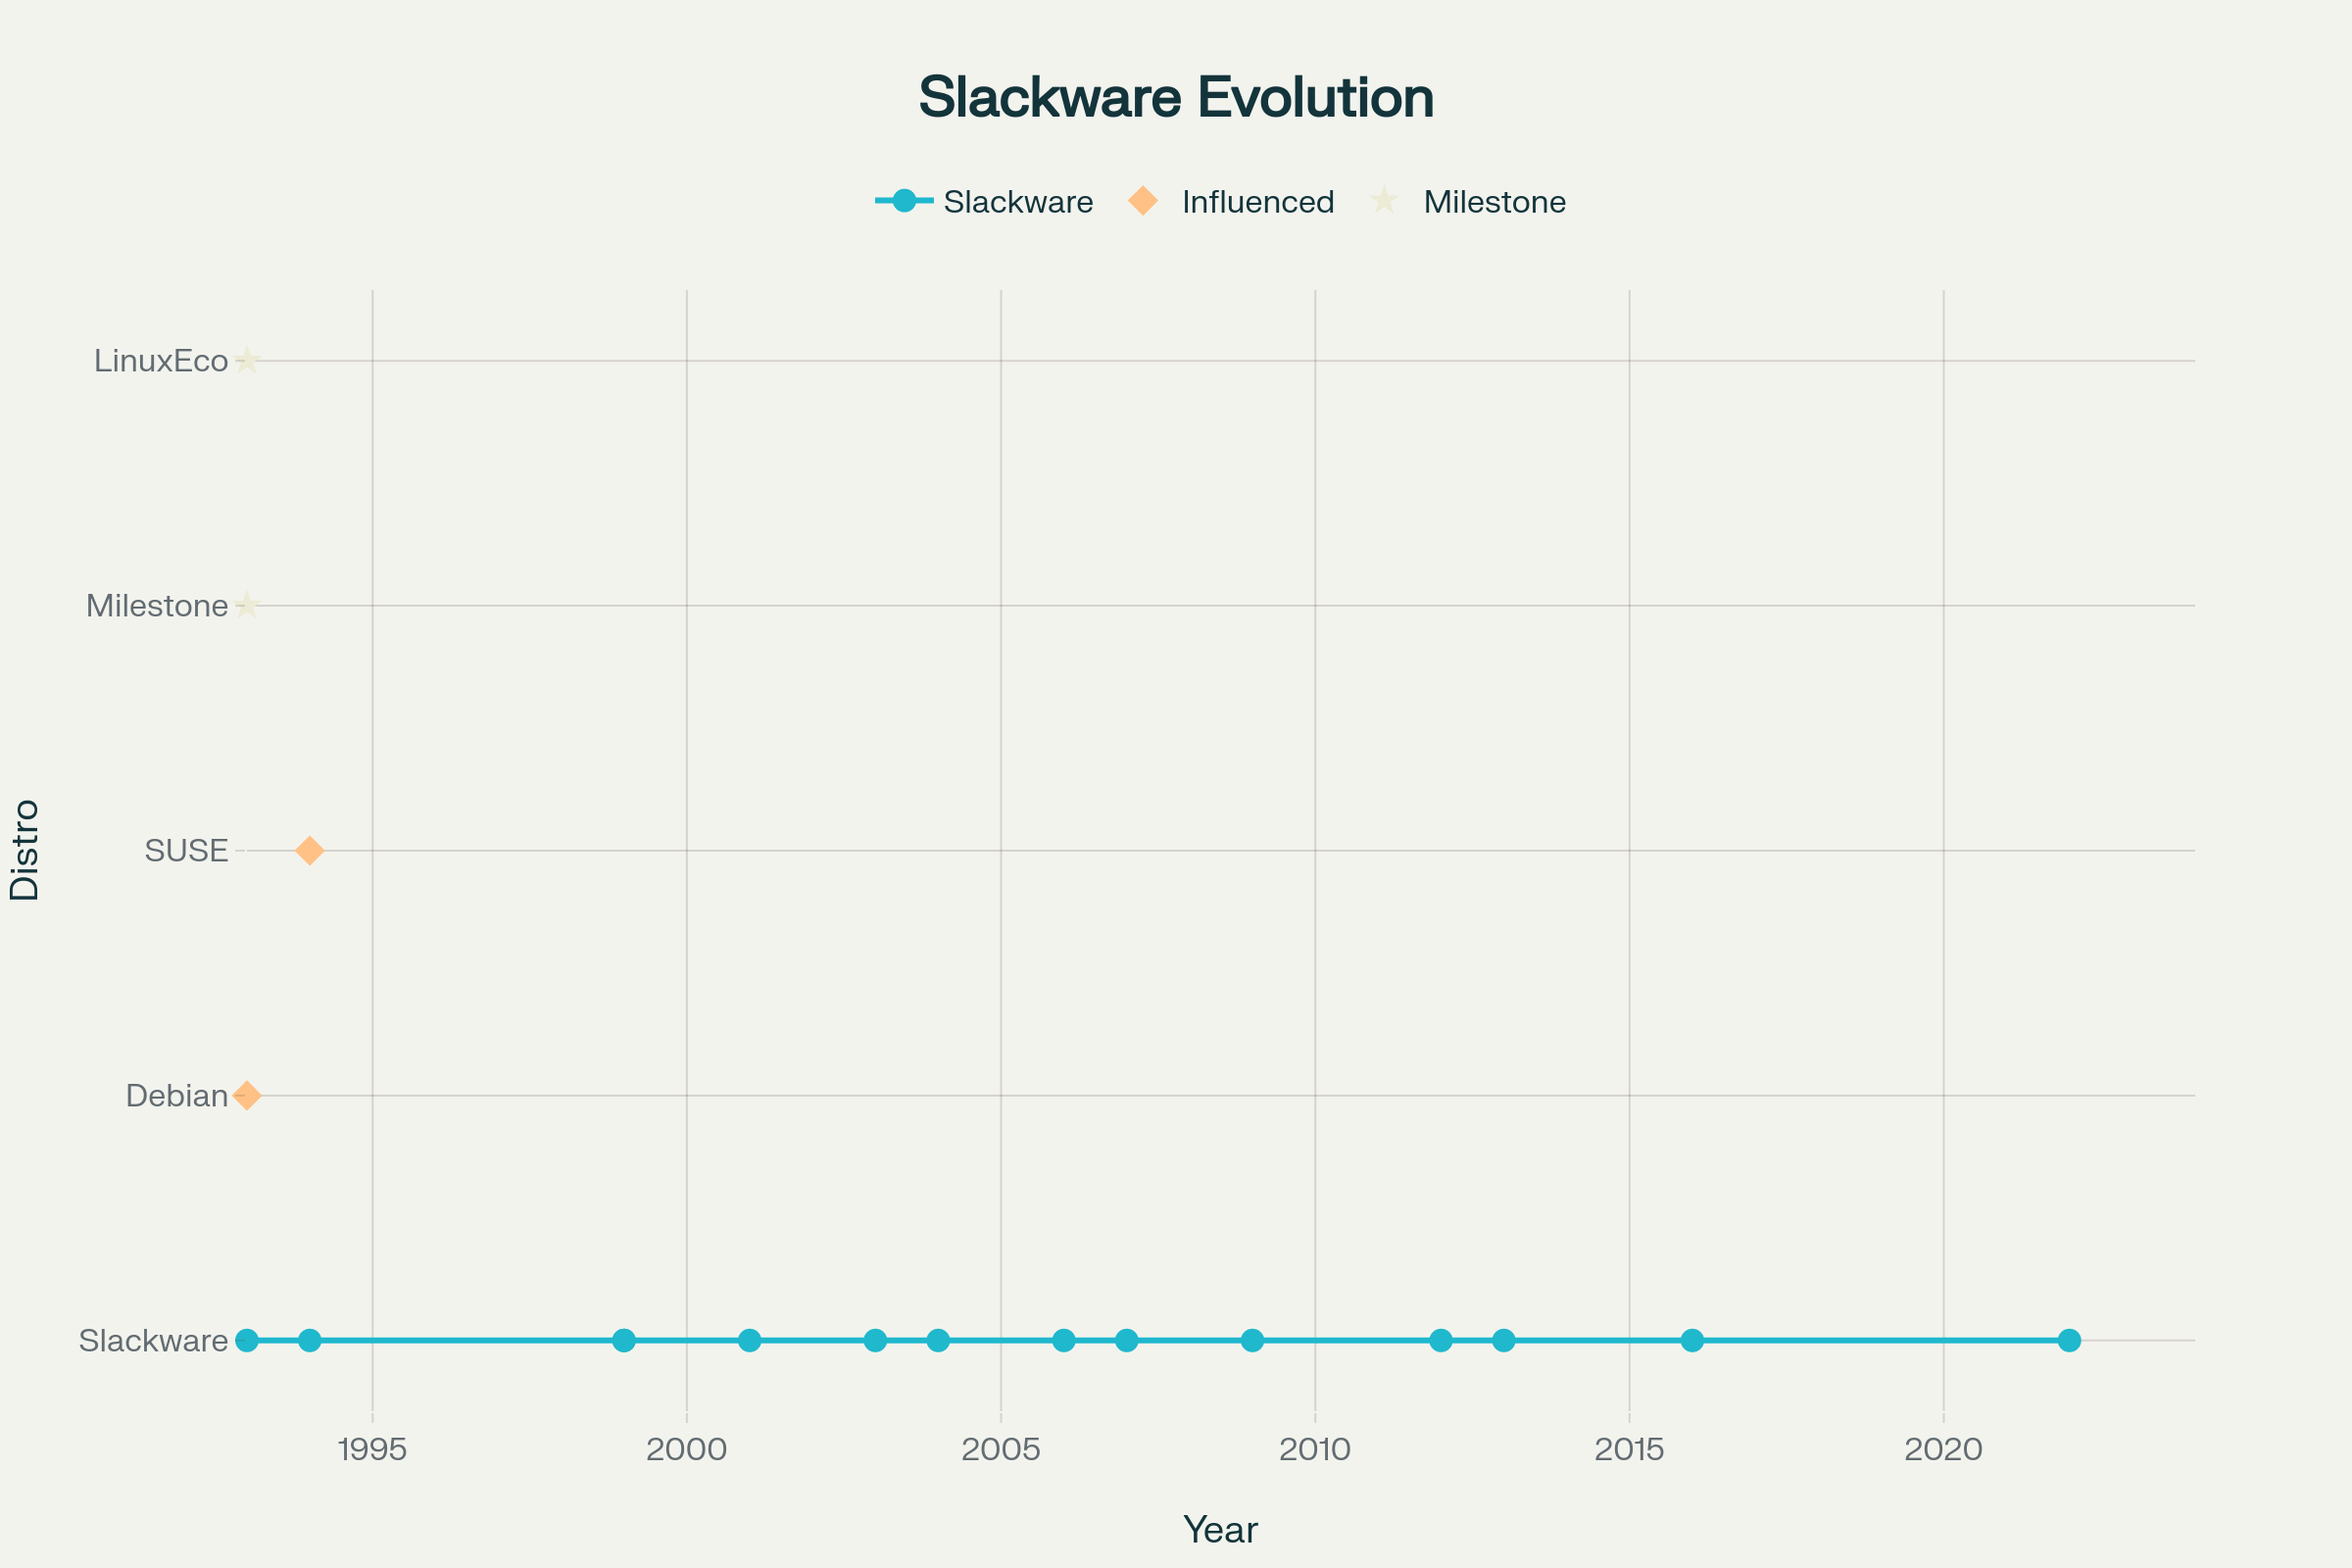This screenshot has height=1568, width=2352.
Task: Select the Slackware data point at 2016
Action: [x=1692, y=1340]
